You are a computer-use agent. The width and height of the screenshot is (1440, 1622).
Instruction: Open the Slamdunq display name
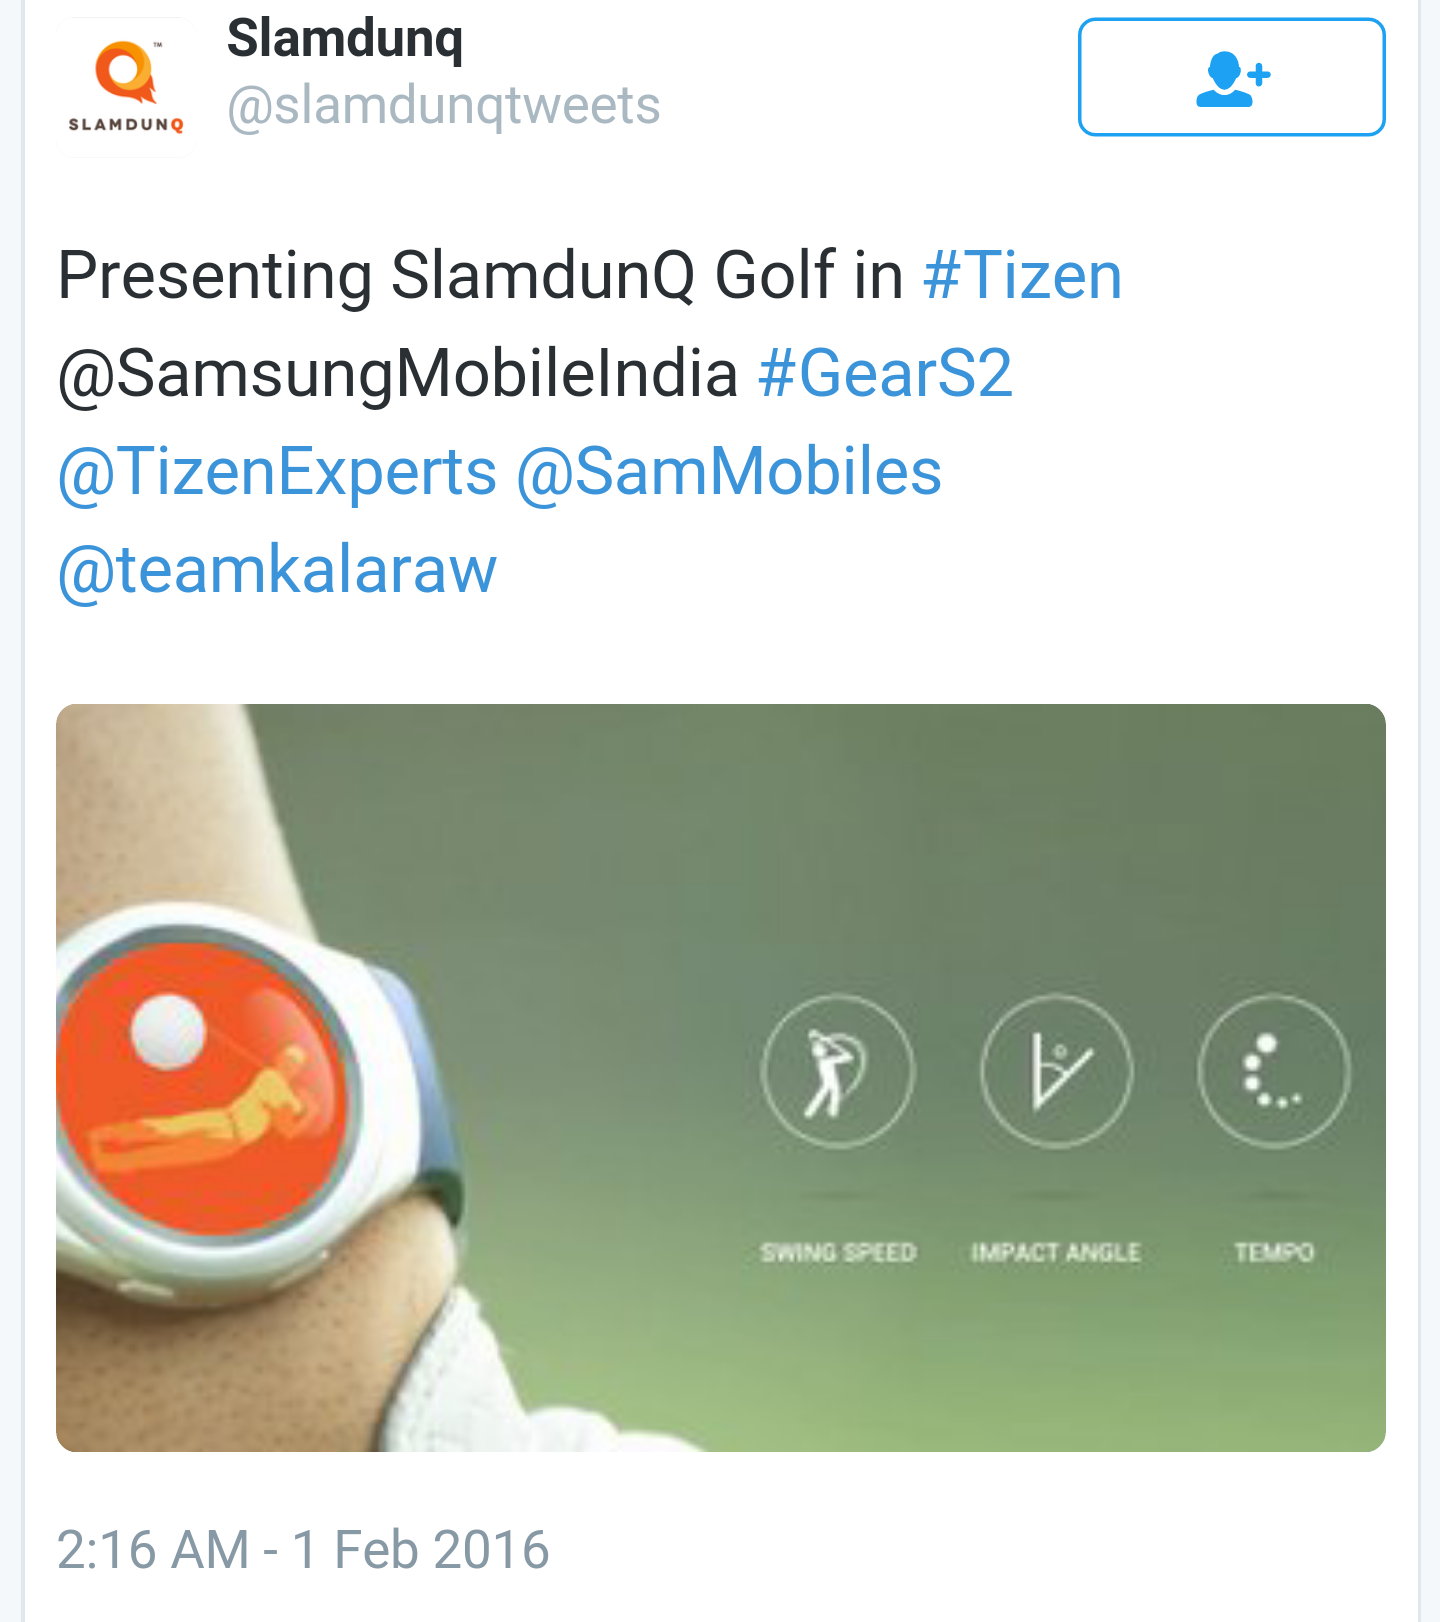(x=345, y=40)
